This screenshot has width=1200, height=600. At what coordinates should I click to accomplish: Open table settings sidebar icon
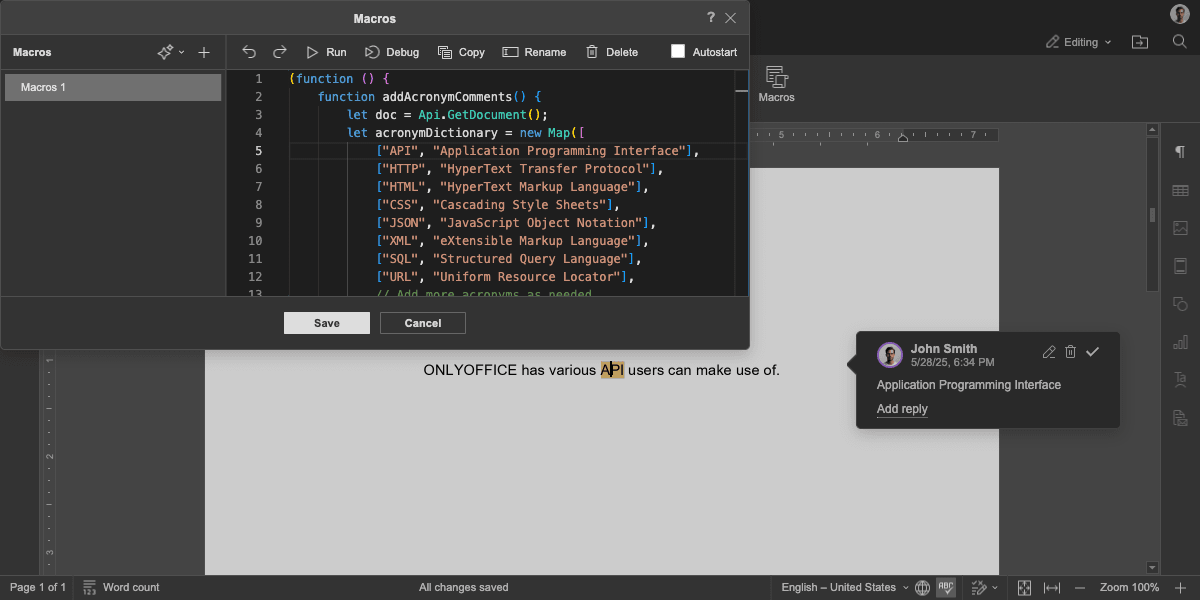click(1180, 190)
